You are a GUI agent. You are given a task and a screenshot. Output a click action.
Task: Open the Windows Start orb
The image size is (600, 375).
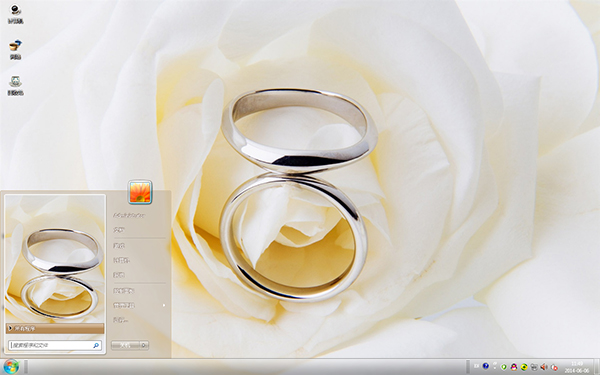click(x=11, y=367)
